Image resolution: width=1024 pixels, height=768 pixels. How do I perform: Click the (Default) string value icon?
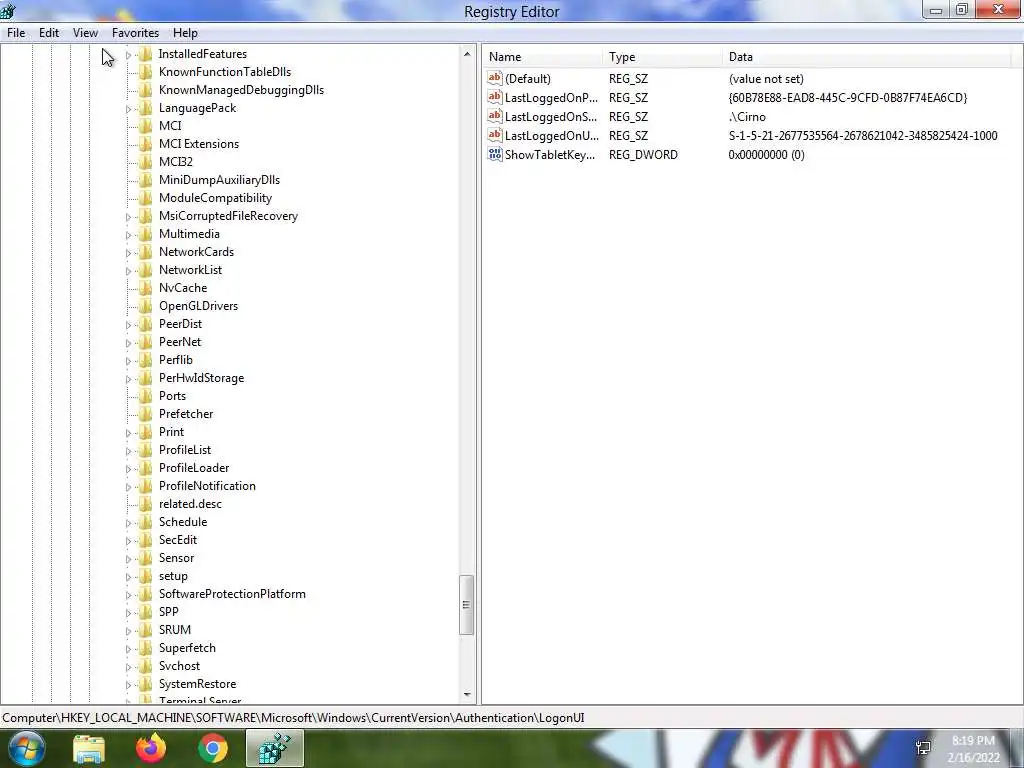click(495, 78)
